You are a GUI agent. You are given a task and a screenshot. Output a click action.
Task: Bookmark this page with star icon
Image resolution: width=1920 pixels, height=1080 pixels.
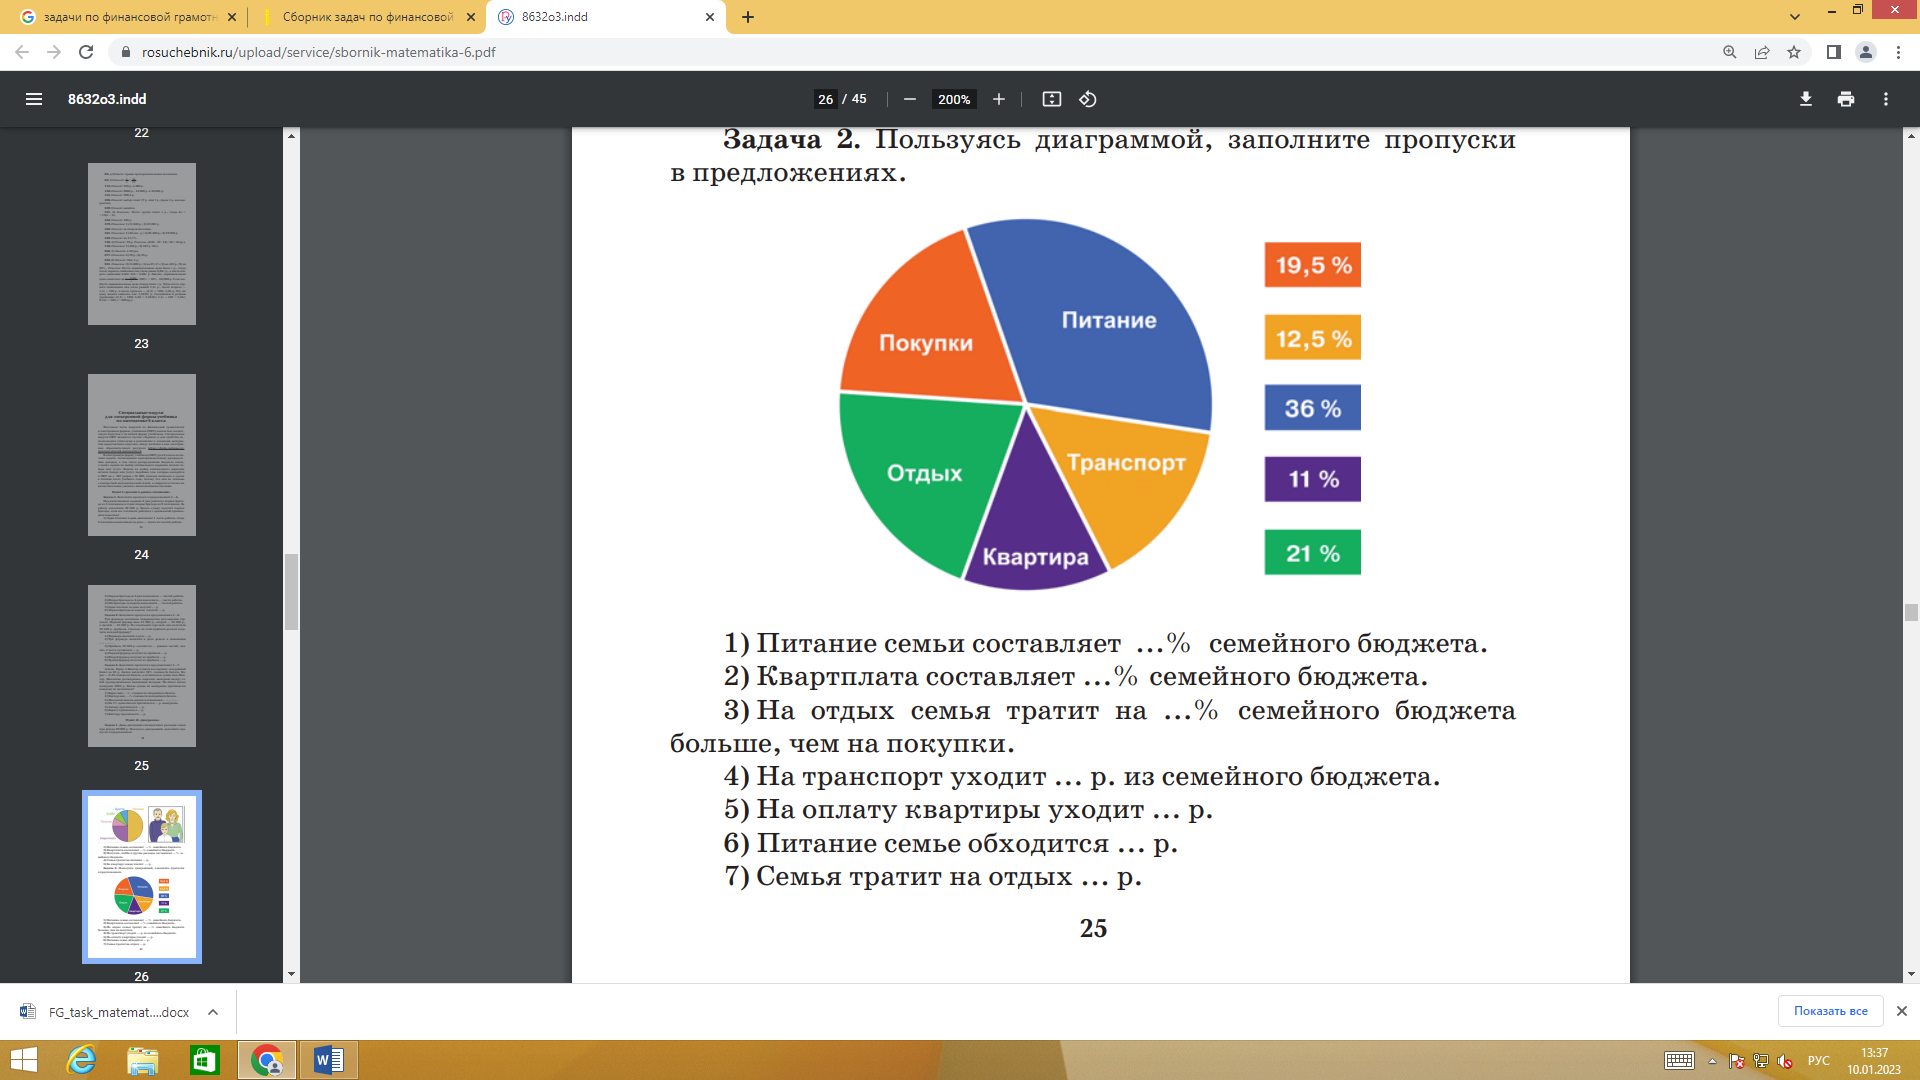pos(1794,52)
